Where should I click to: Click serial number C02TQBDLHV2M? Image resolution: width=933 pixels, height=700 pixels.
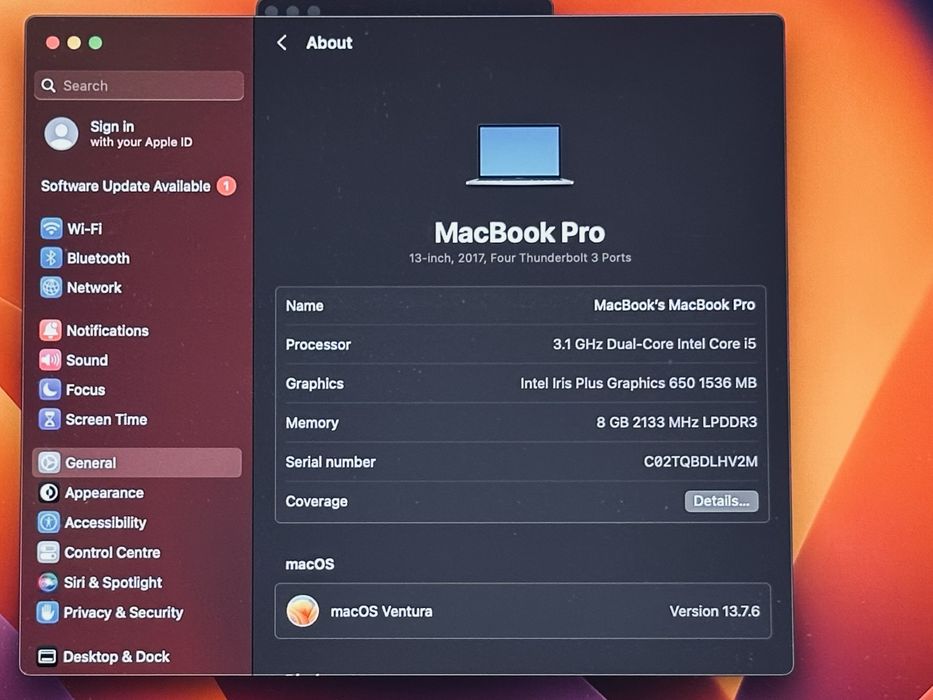700,462
